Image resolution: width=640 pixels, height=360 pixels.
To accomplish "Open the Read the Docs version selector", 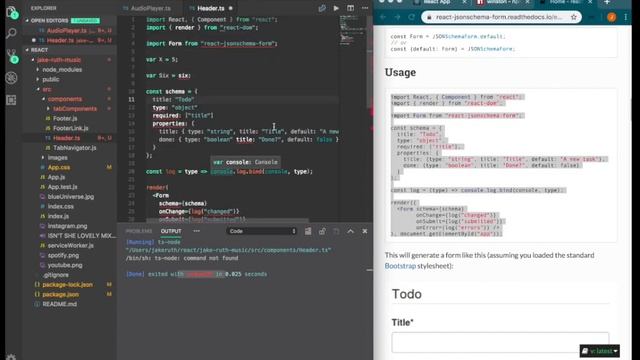I will click(599, 351).
